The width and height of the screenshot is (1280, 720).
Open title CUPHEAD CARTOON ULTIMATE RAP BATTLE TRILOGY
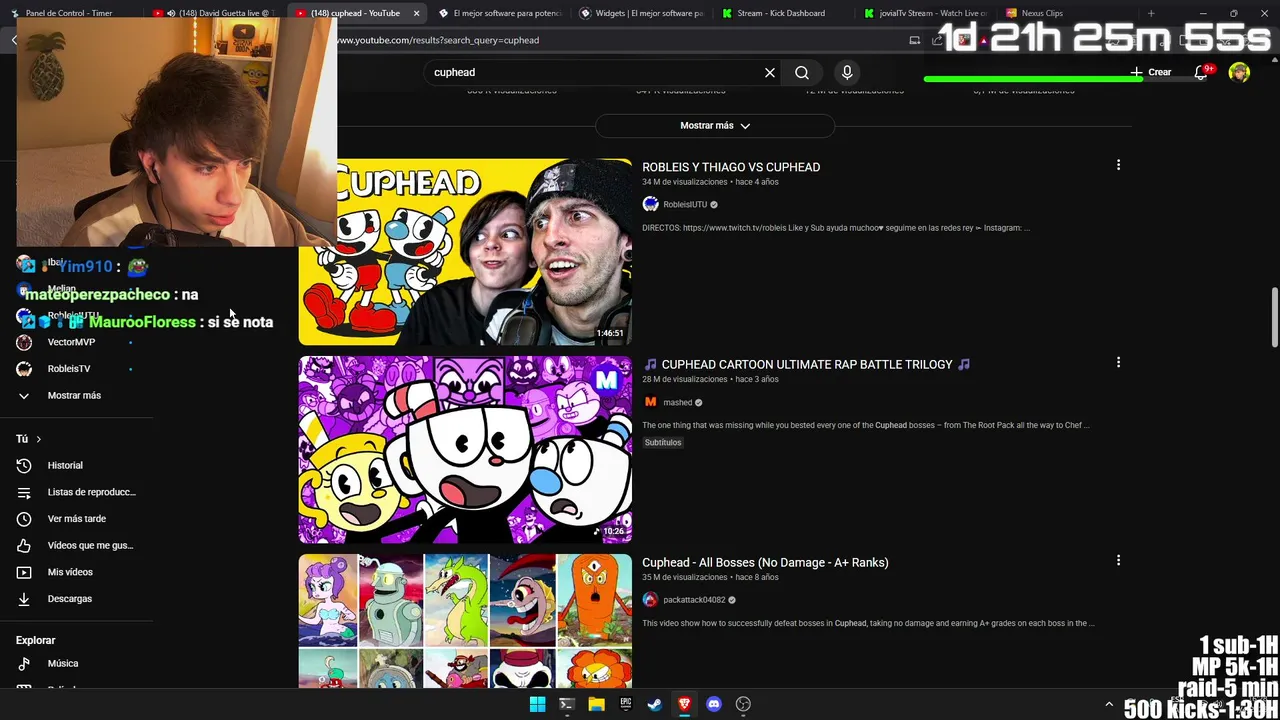point(807,364)
